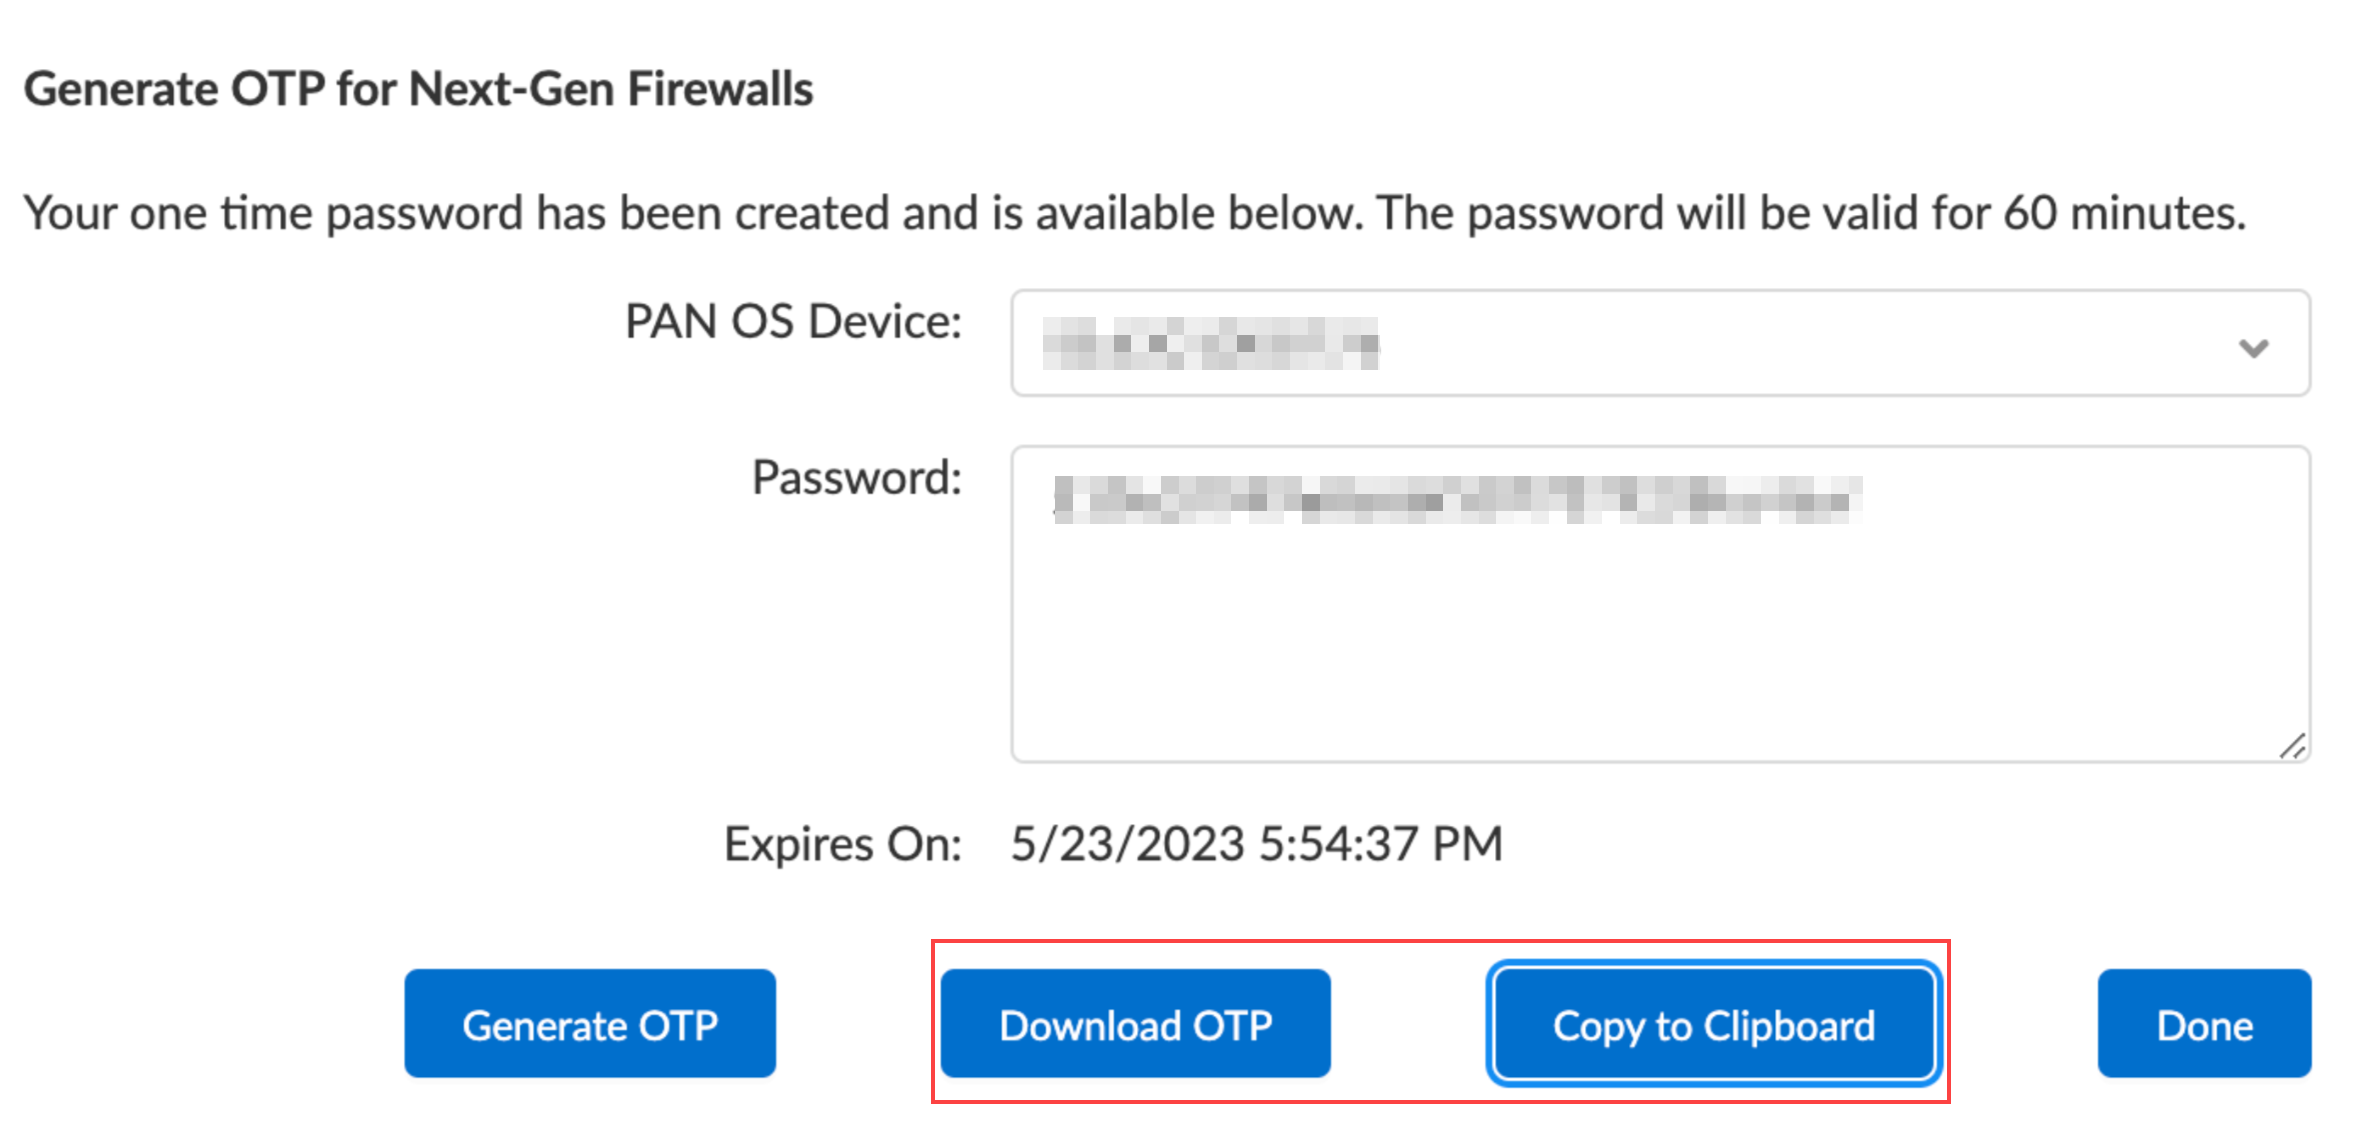Click the blurred one-time password text

(1456, 499)
